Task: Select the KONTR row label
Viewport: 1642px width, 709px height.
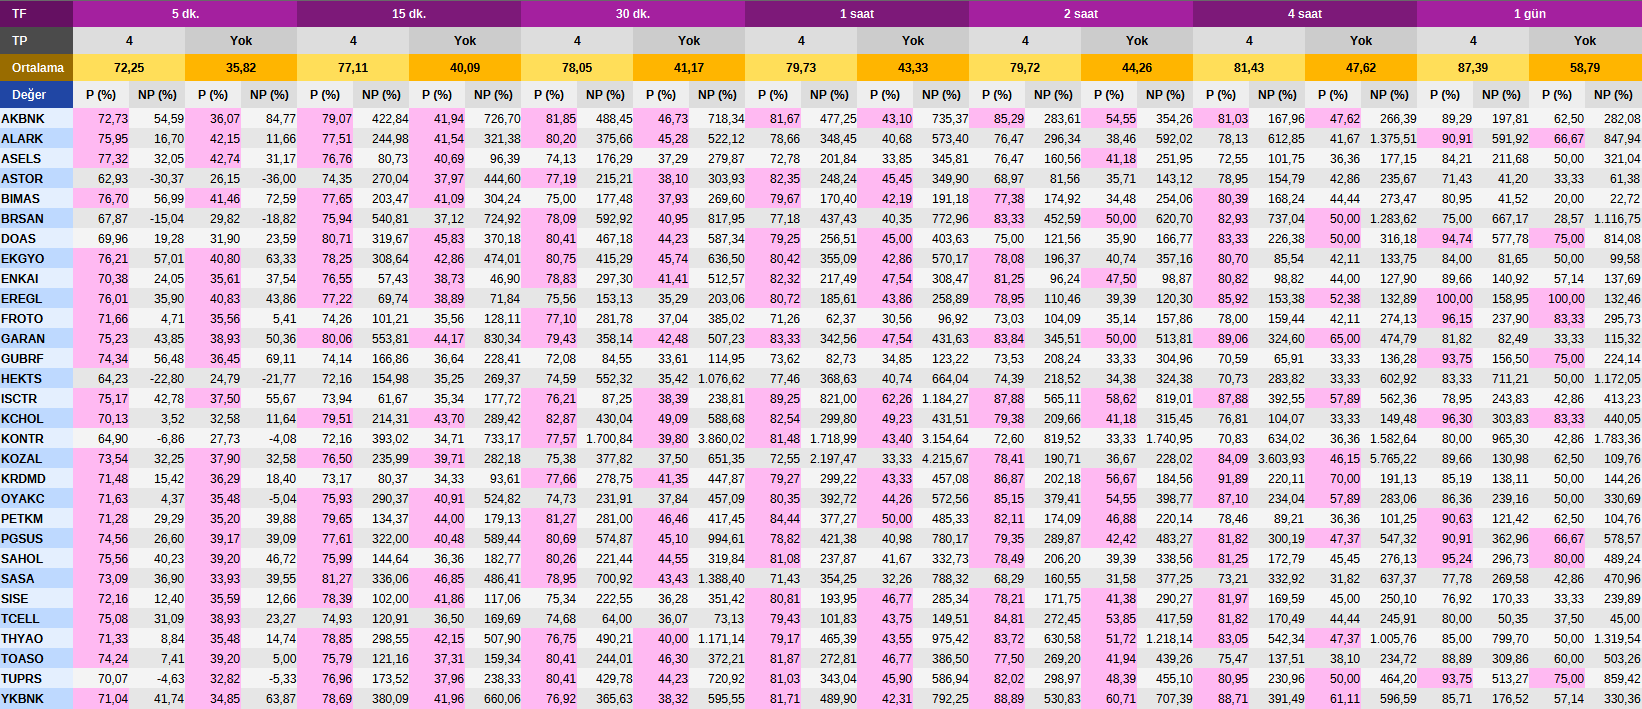Action: pyautogui.click(x=36, y=439)
